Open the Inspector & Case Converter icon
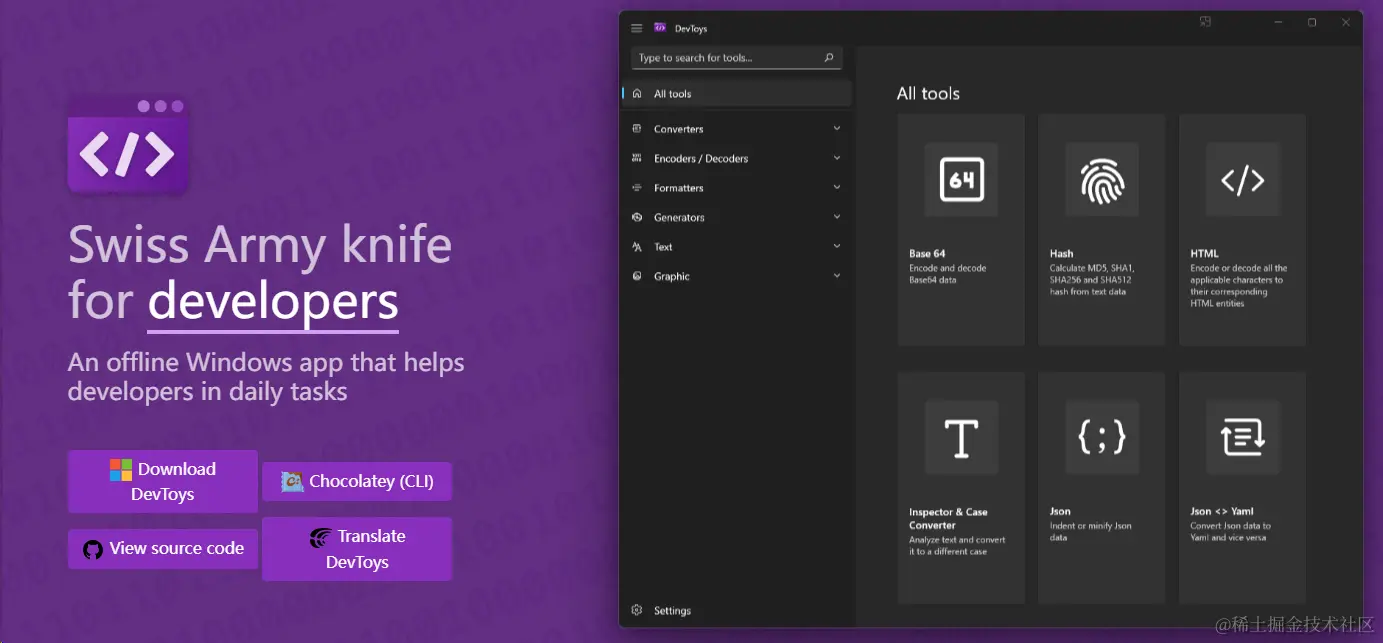This screenshot has height=643, width=1383. tap(961, 438)
